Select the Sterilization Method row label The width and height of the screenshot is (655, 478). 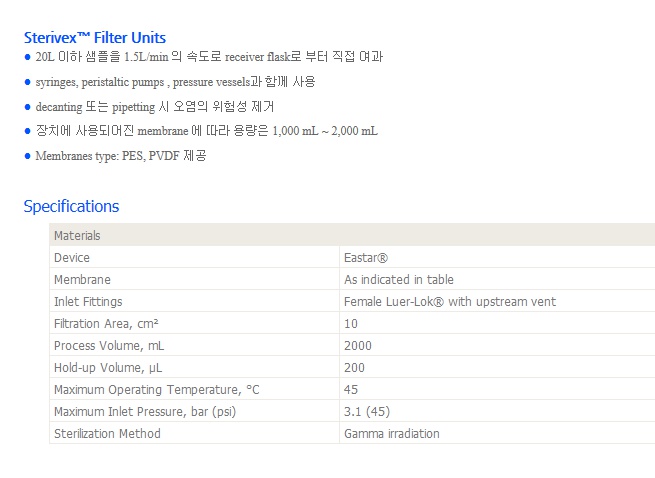tap(106, 434)
